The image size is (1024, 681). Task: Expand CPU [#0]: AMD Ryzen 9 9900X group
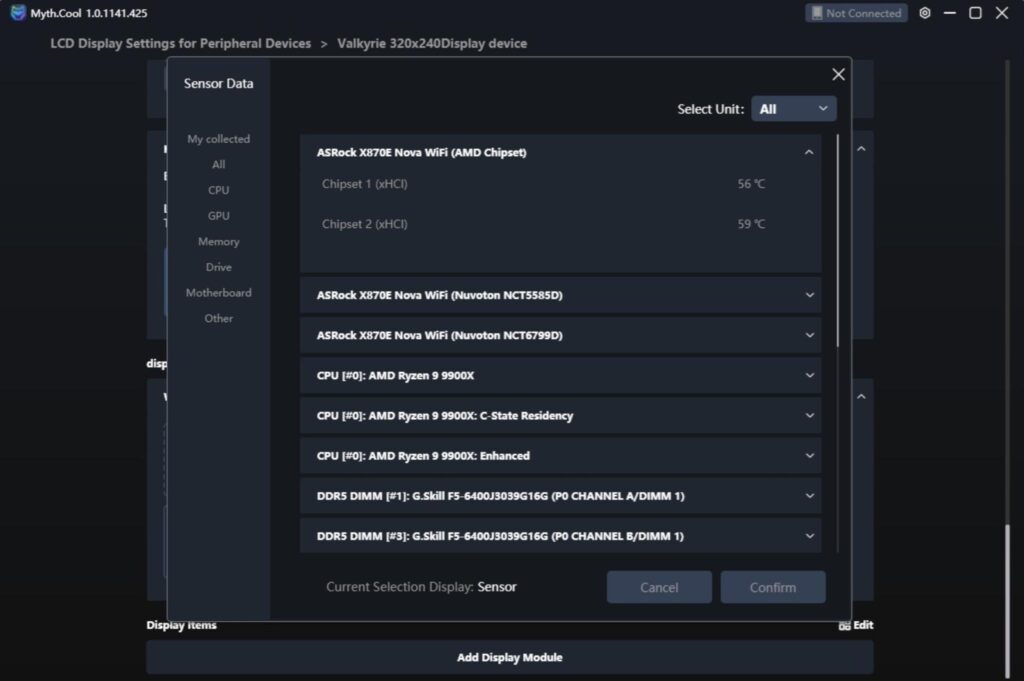(x=560, y=375)
